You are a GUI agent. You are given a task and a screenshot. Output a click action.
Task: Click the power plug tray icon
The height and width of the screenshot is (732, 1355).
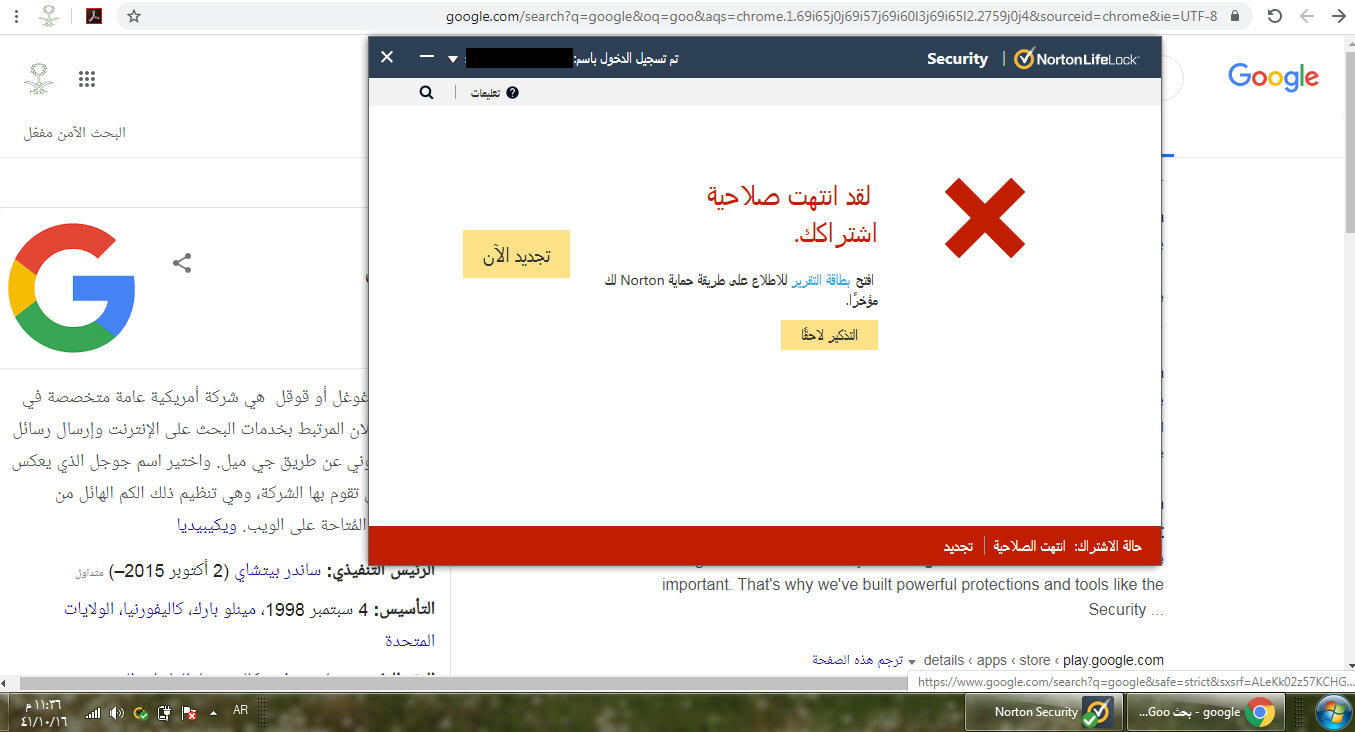tap(165, 713)
